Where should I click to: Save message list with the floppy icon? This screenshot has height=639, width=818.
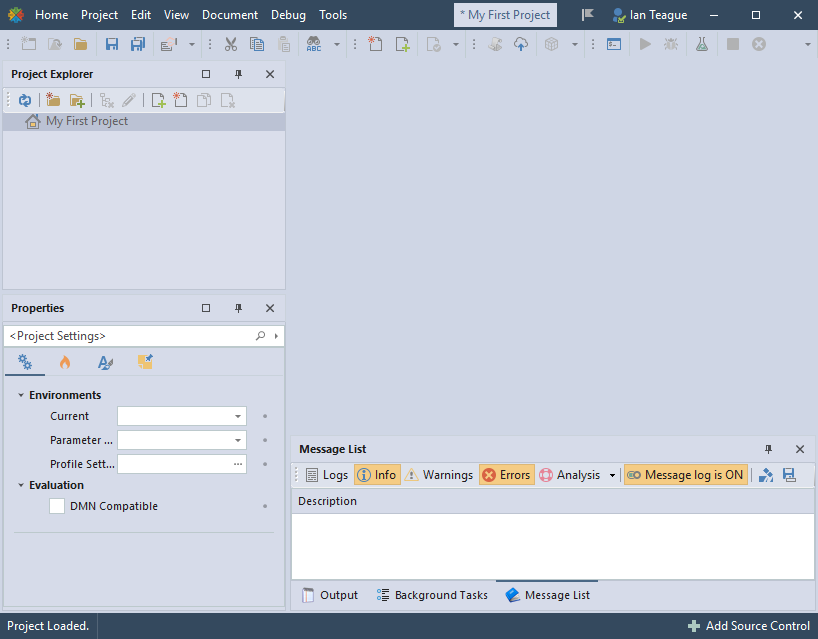(789, 475)
